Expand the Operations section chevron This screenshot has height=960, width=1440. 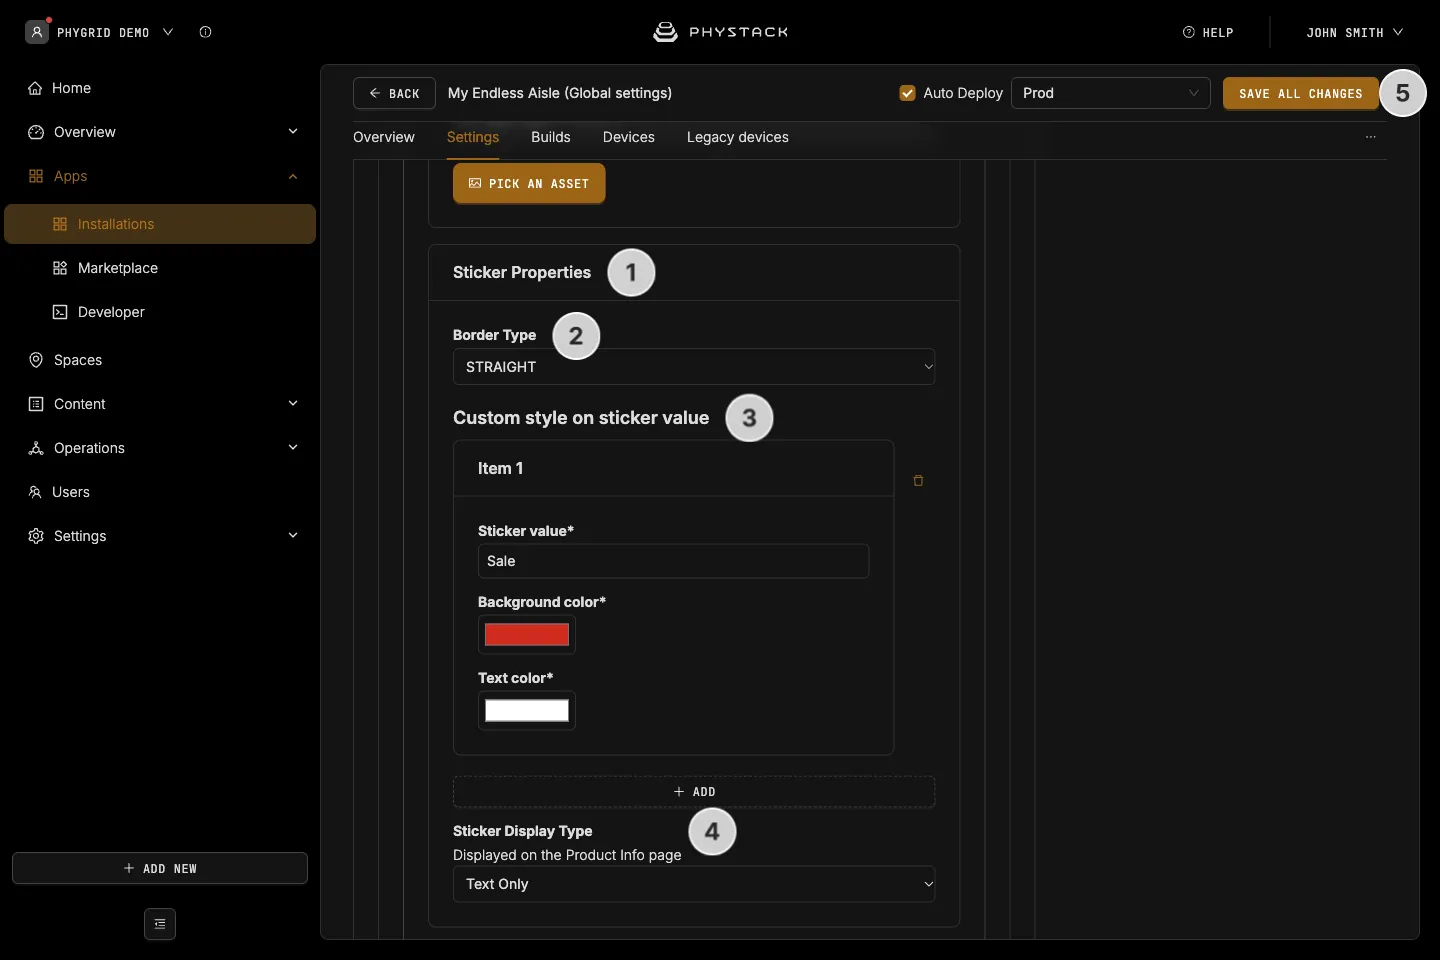point(293,448)
